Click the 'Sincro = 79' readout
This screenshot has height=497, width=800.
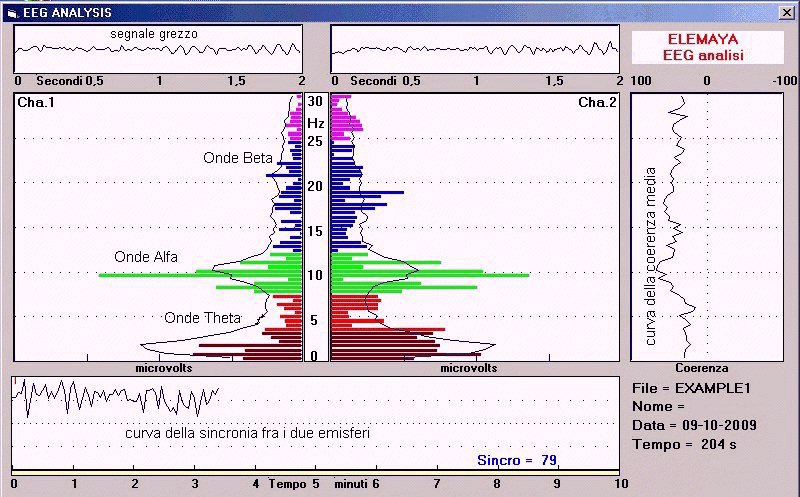click(516, 460)
